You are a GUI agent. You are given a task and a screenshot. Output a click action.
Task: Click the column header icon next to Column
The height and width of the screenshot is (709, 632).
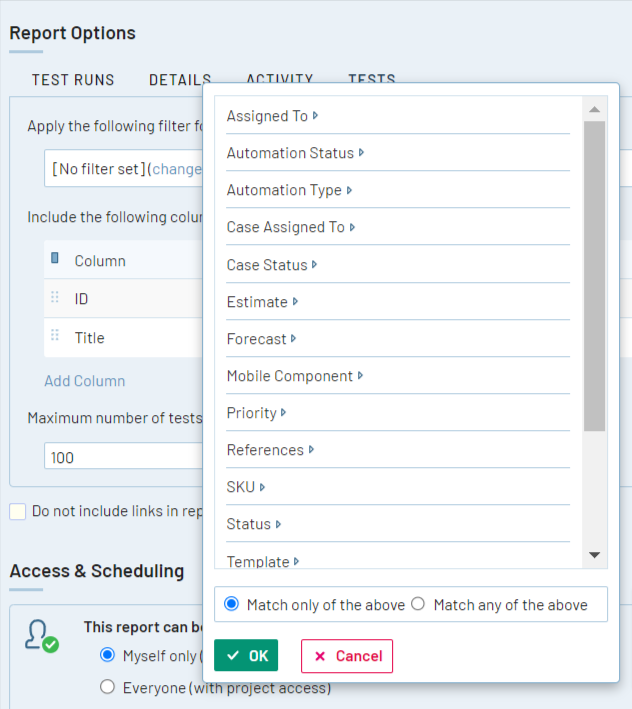[55, 260]
